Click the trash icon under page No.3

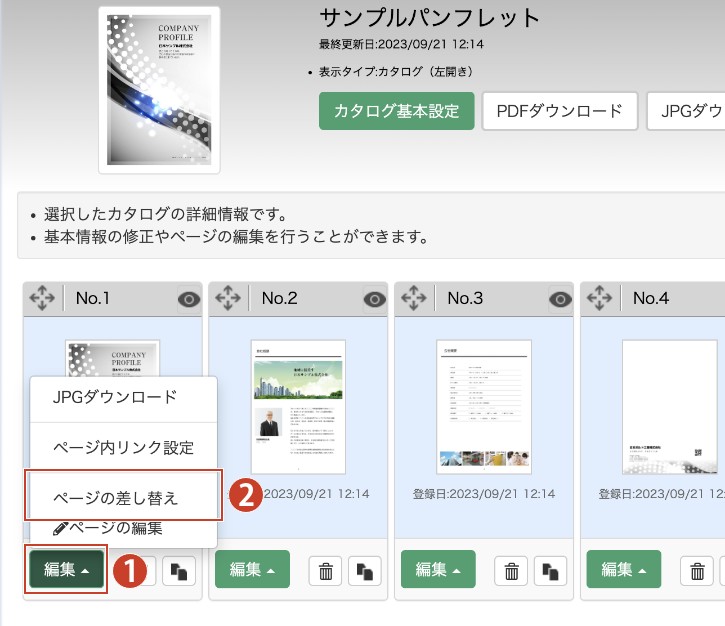point(511,570)
